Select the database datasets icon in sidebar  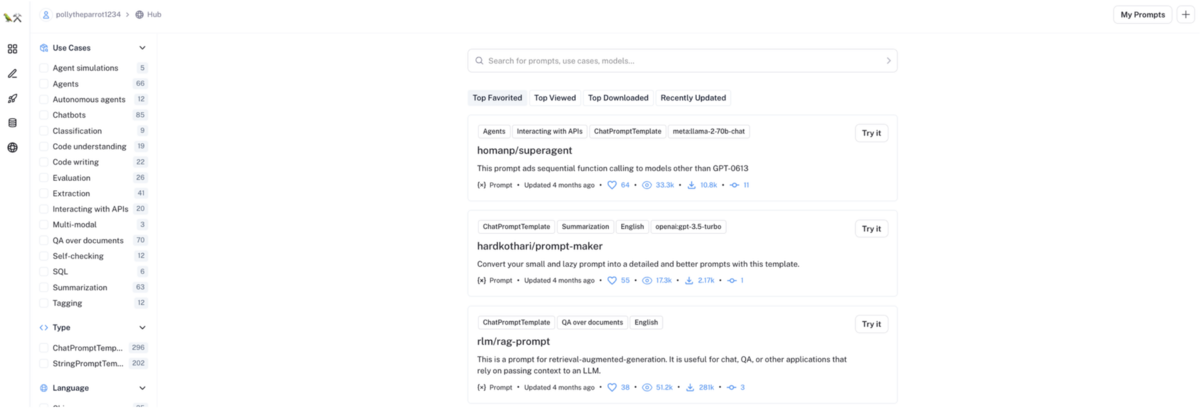12,123
